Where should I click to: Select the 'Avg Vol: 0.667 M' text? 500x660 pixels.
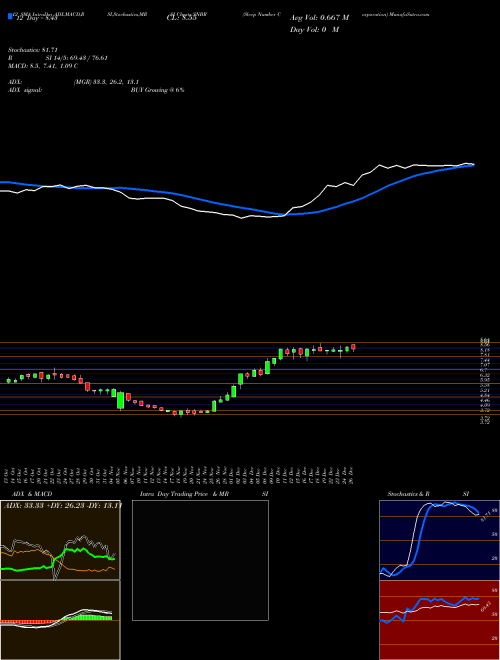319,18
